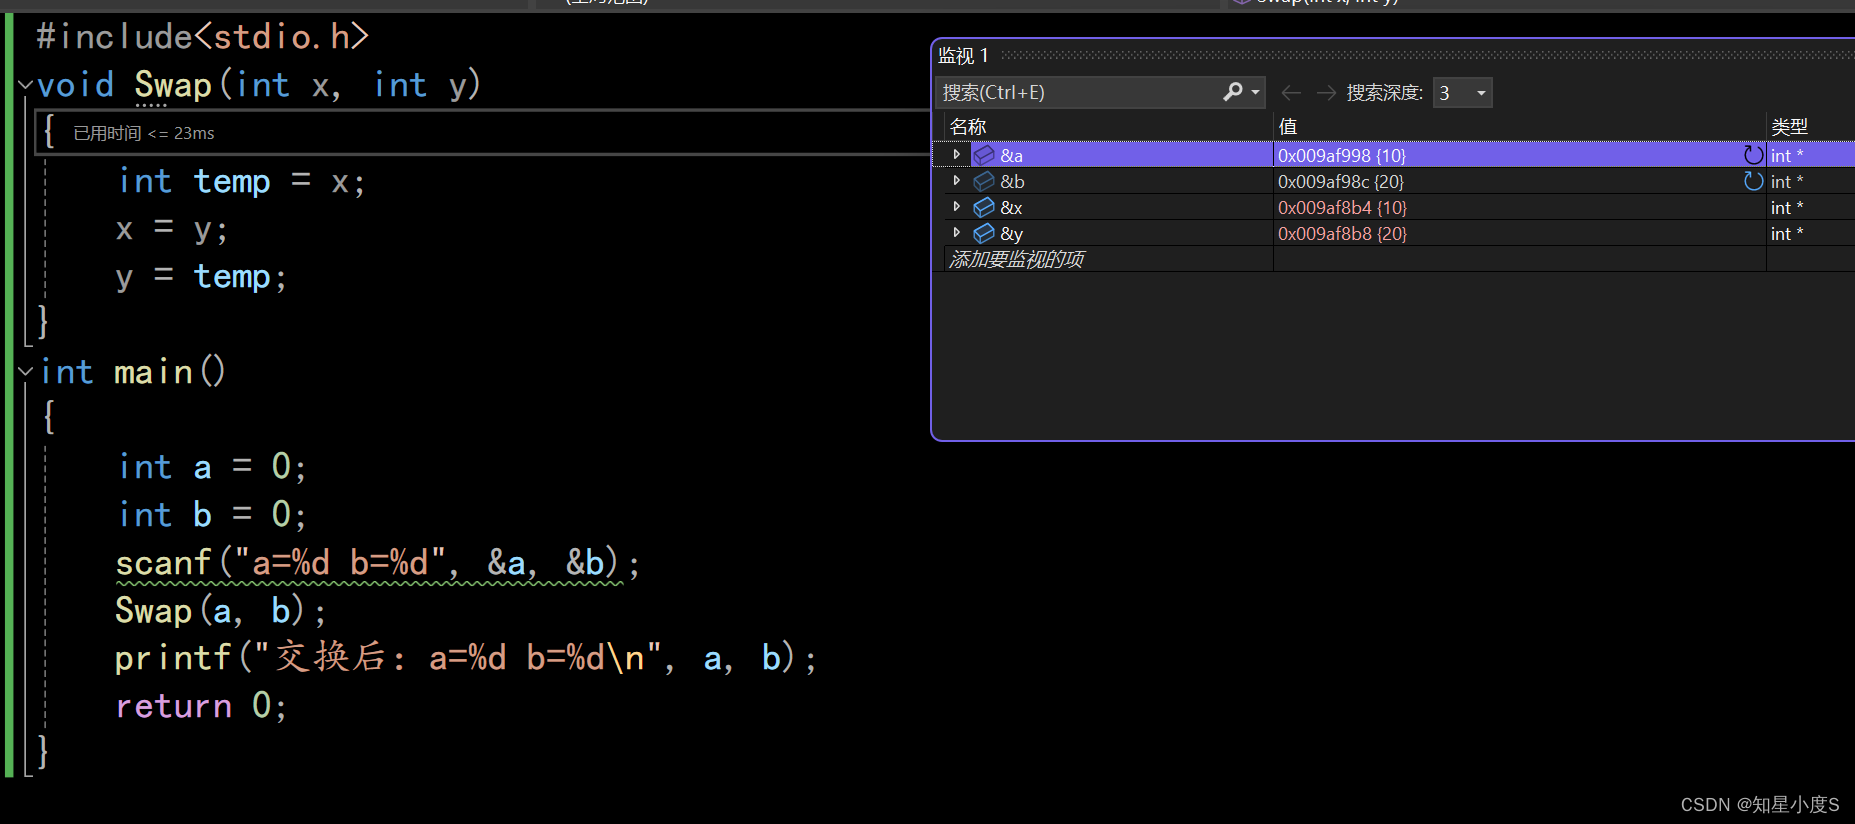Collapse the main function code block
1855x824 pixels.
click(x=26, y=372)
